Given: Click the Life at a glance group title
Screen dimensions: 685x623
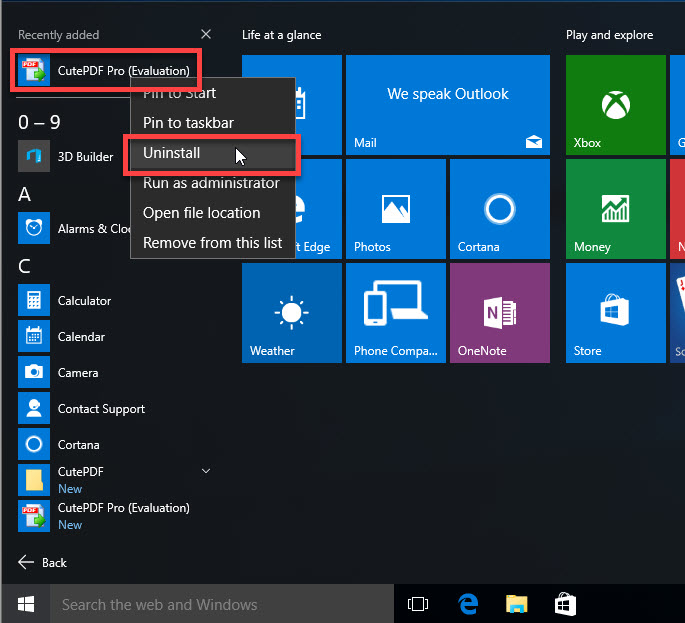Looking at the screenshot, I should [281, 35].
